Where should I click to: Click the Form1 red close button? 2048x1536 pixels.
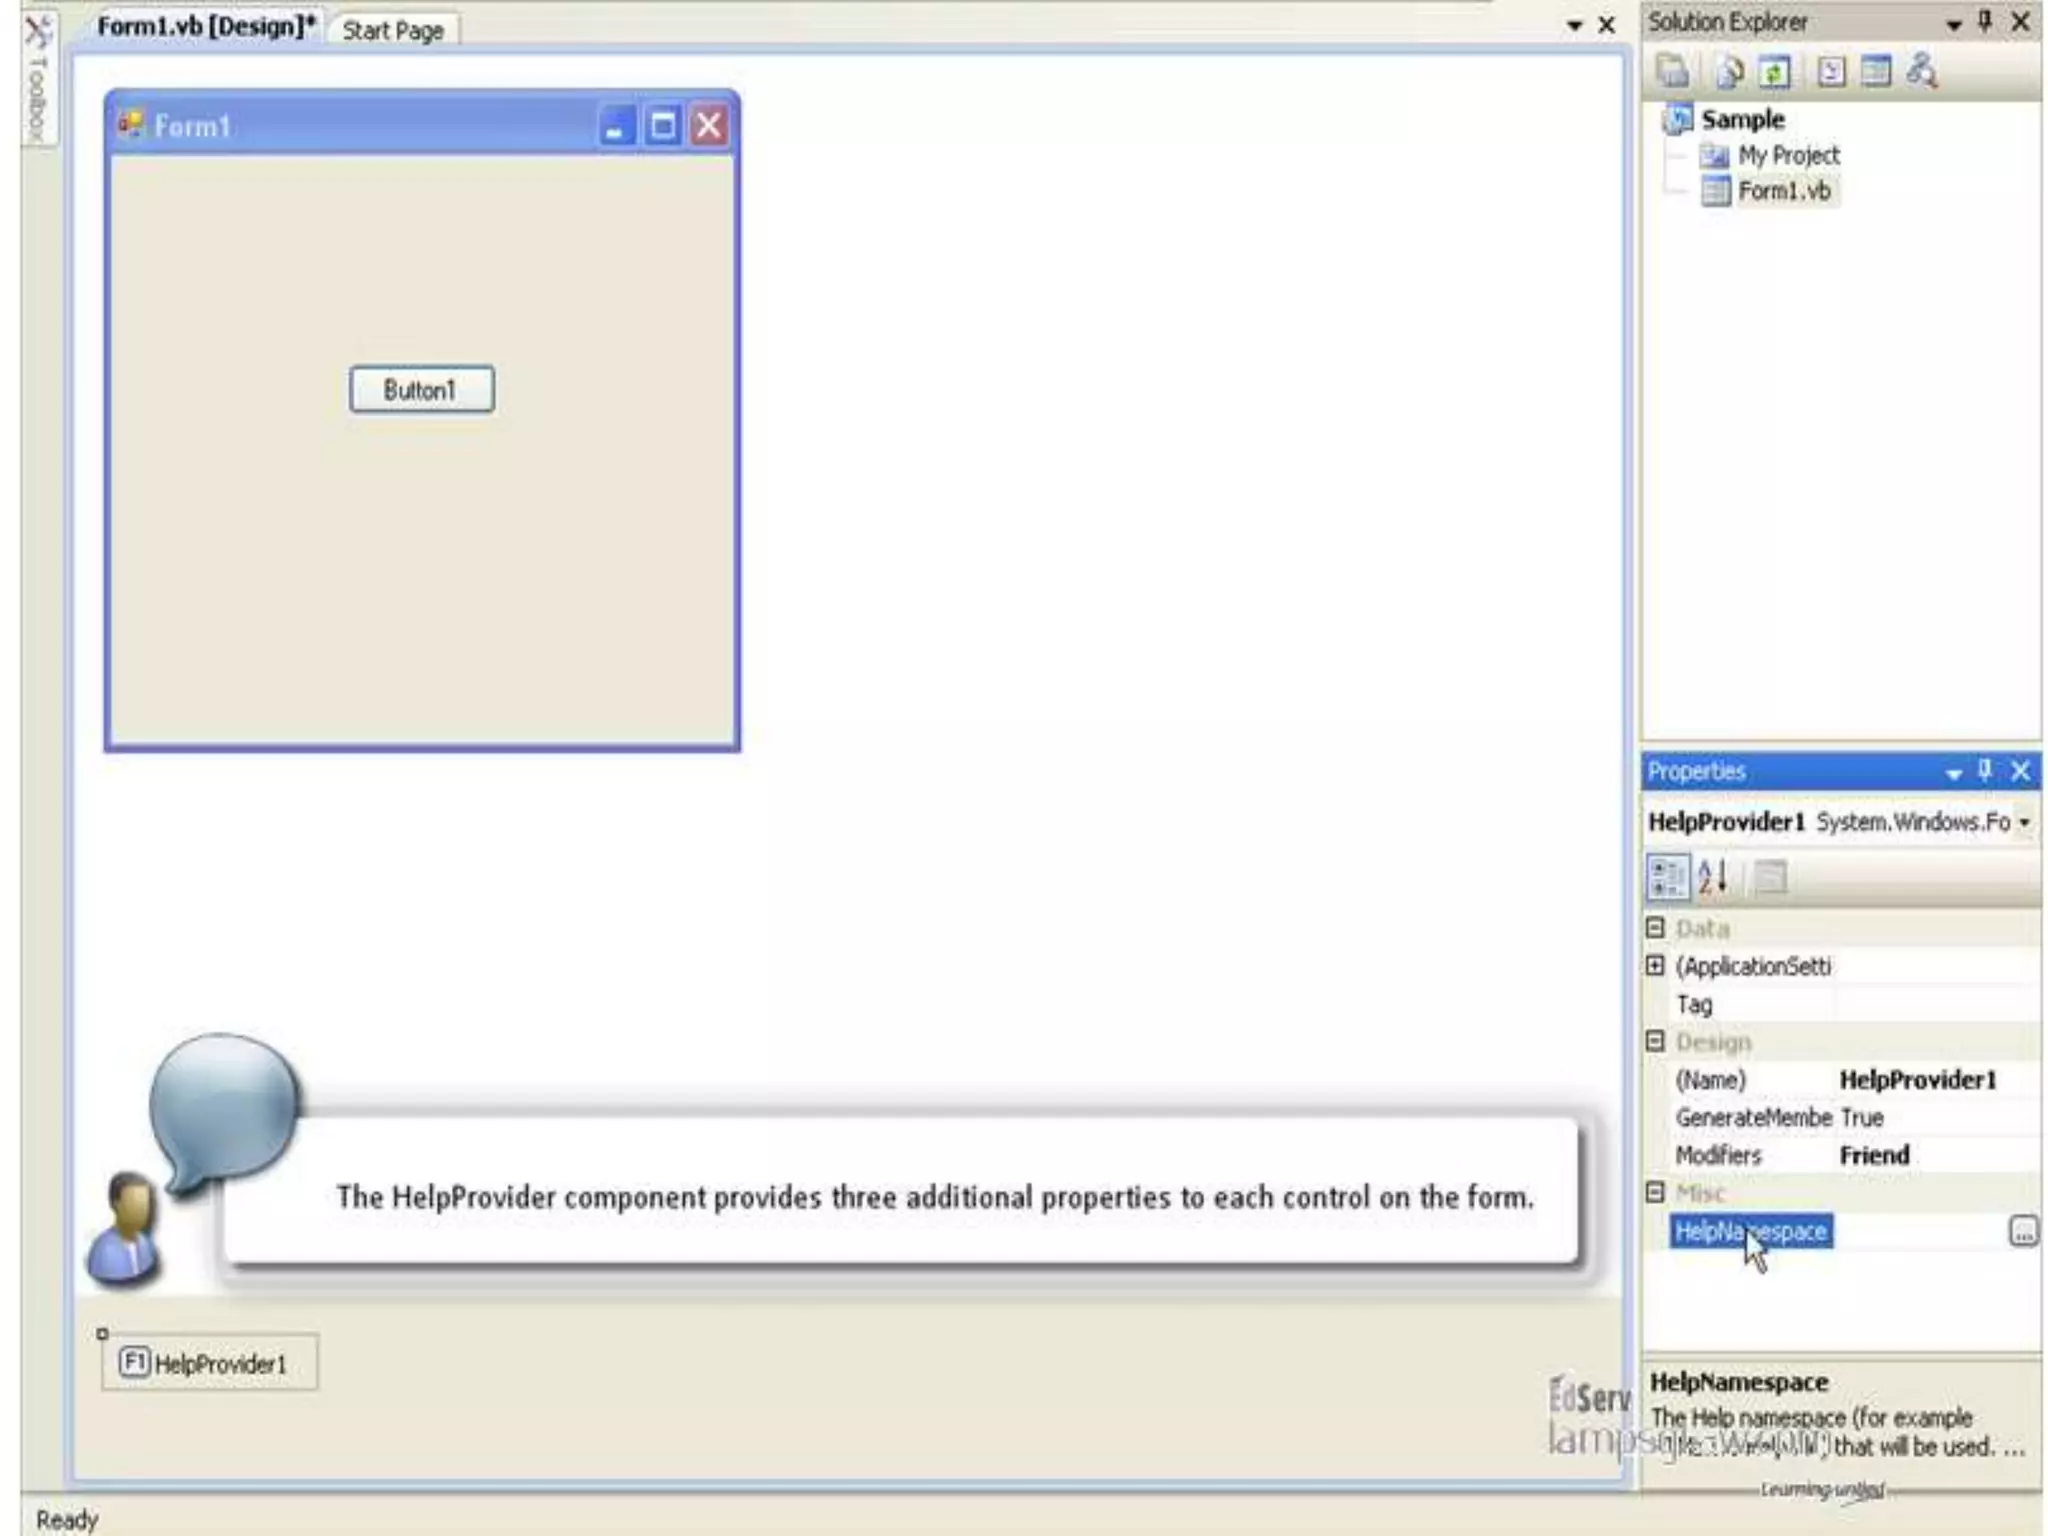(x=709, y=127)
